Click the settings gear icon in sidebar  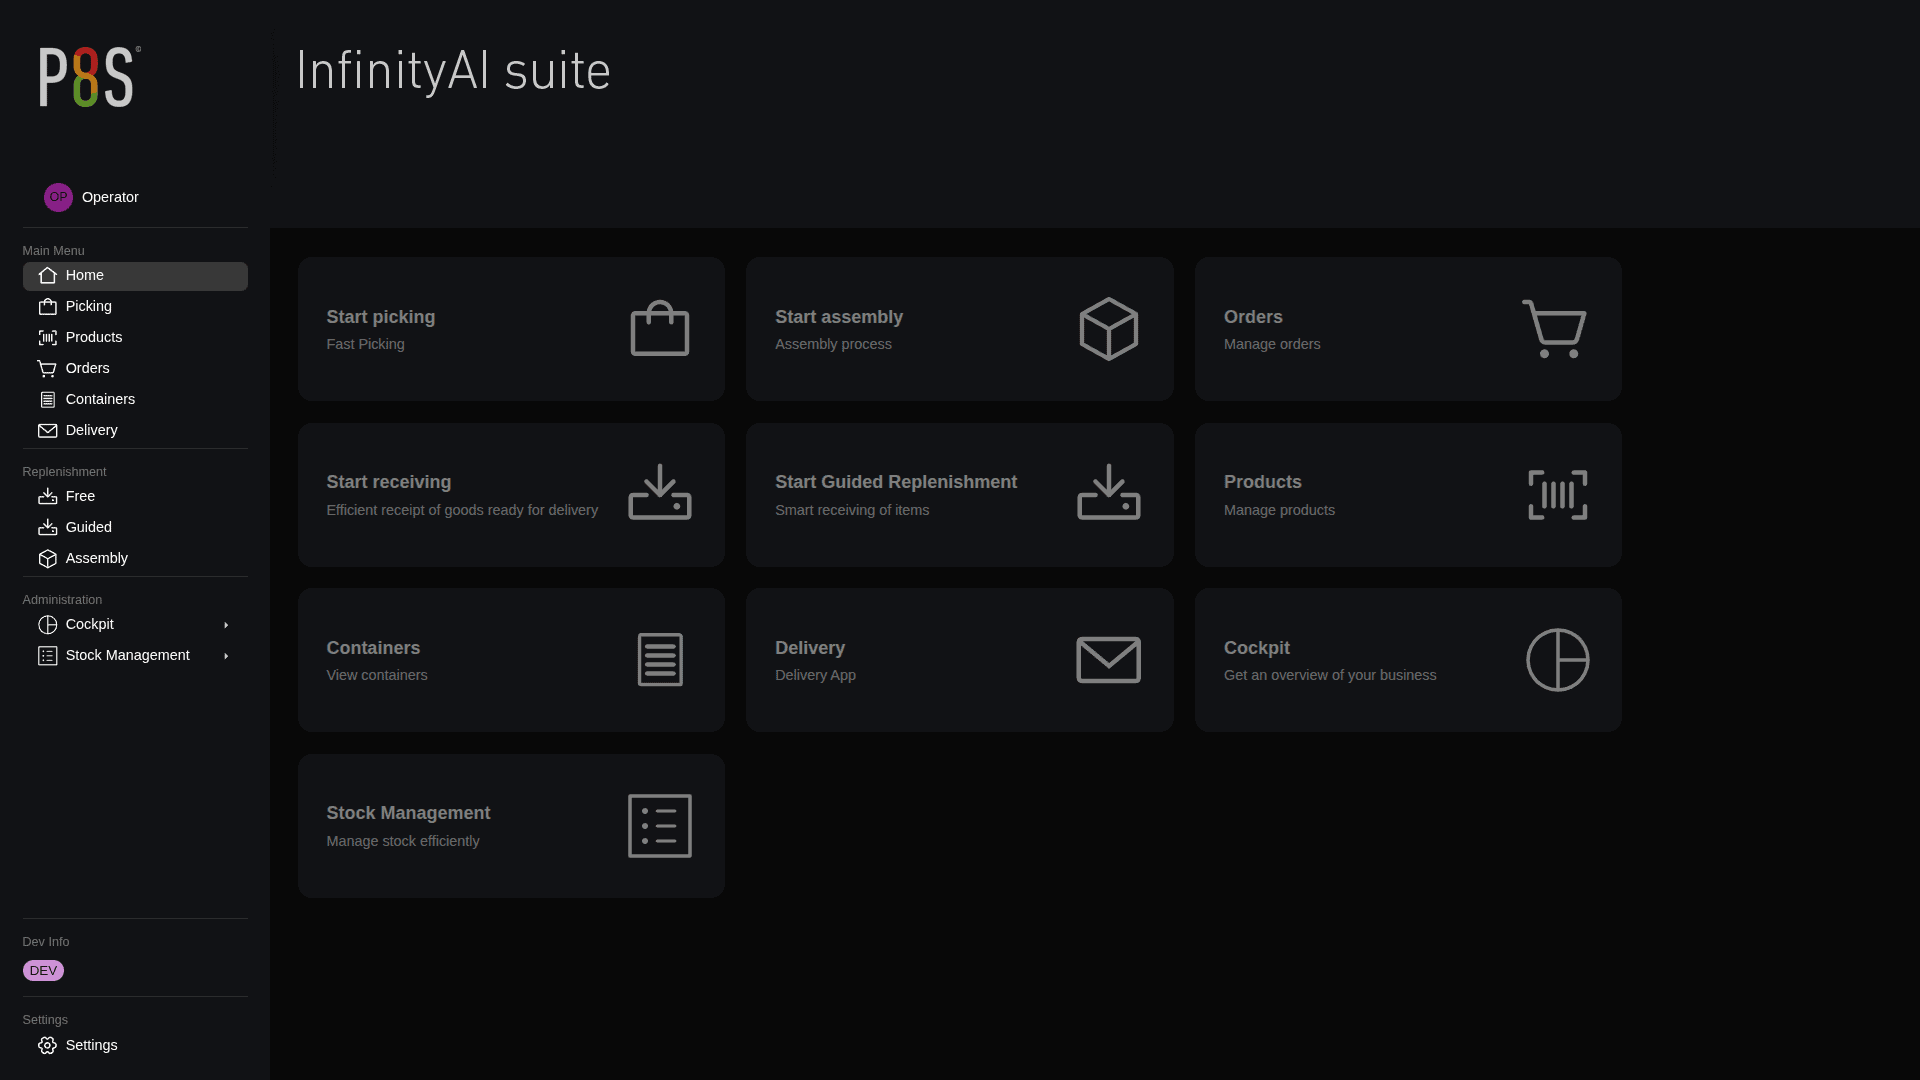47,1045
